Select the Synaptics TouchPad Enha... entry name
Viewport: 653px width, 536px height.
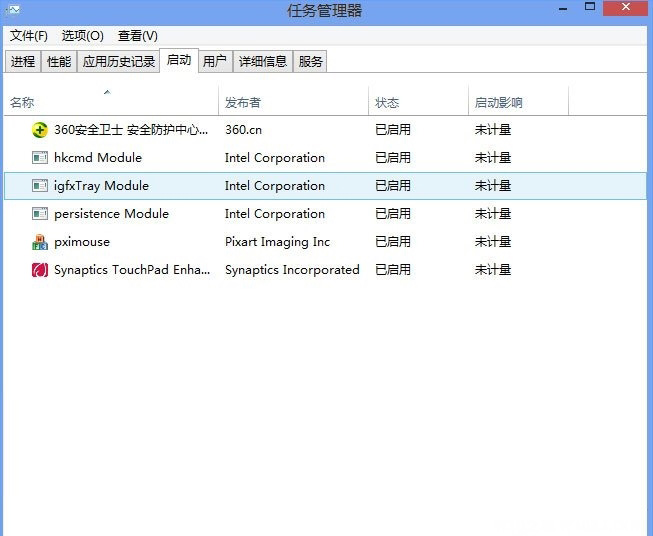point(132,270)
